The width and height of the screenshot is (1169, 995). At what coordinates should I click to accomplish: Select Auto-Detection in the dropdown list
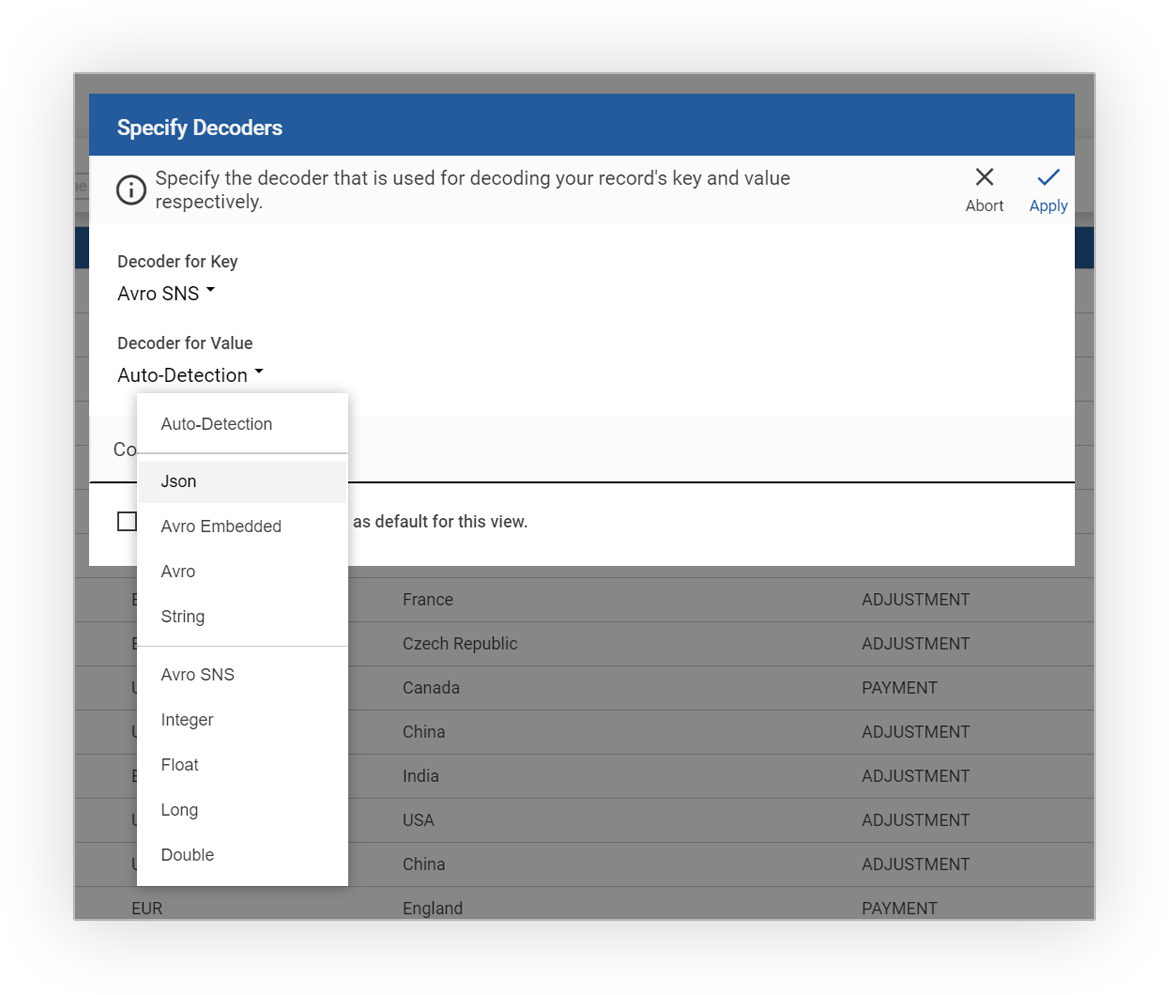tap(242, 424)
